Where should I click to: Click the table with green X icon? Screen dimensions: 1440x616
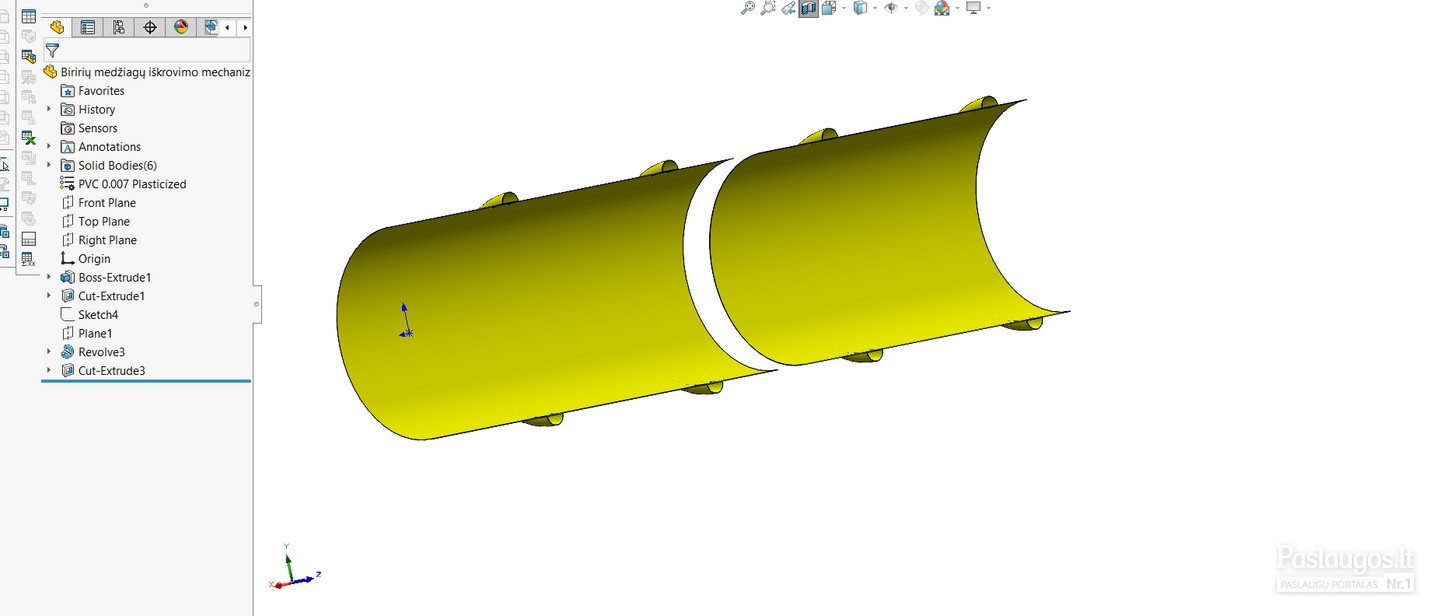(x=29, y=138)
